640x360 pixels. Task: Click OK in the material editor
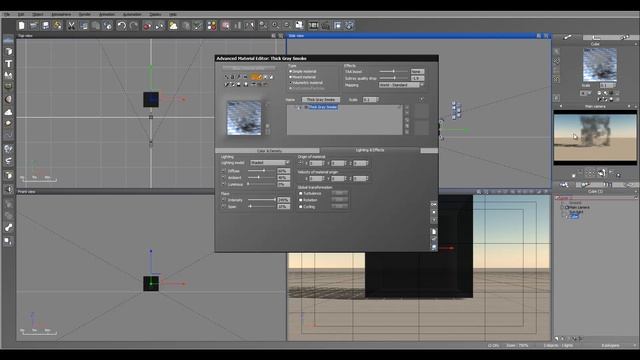(433, 204)
